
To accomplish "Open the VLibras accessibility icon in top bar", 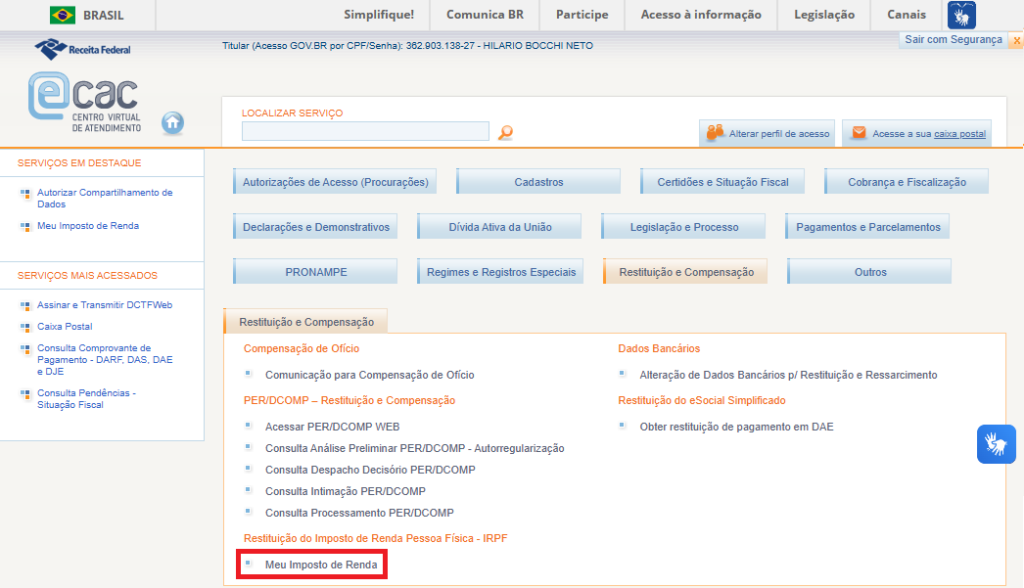I will coord(961,15).
